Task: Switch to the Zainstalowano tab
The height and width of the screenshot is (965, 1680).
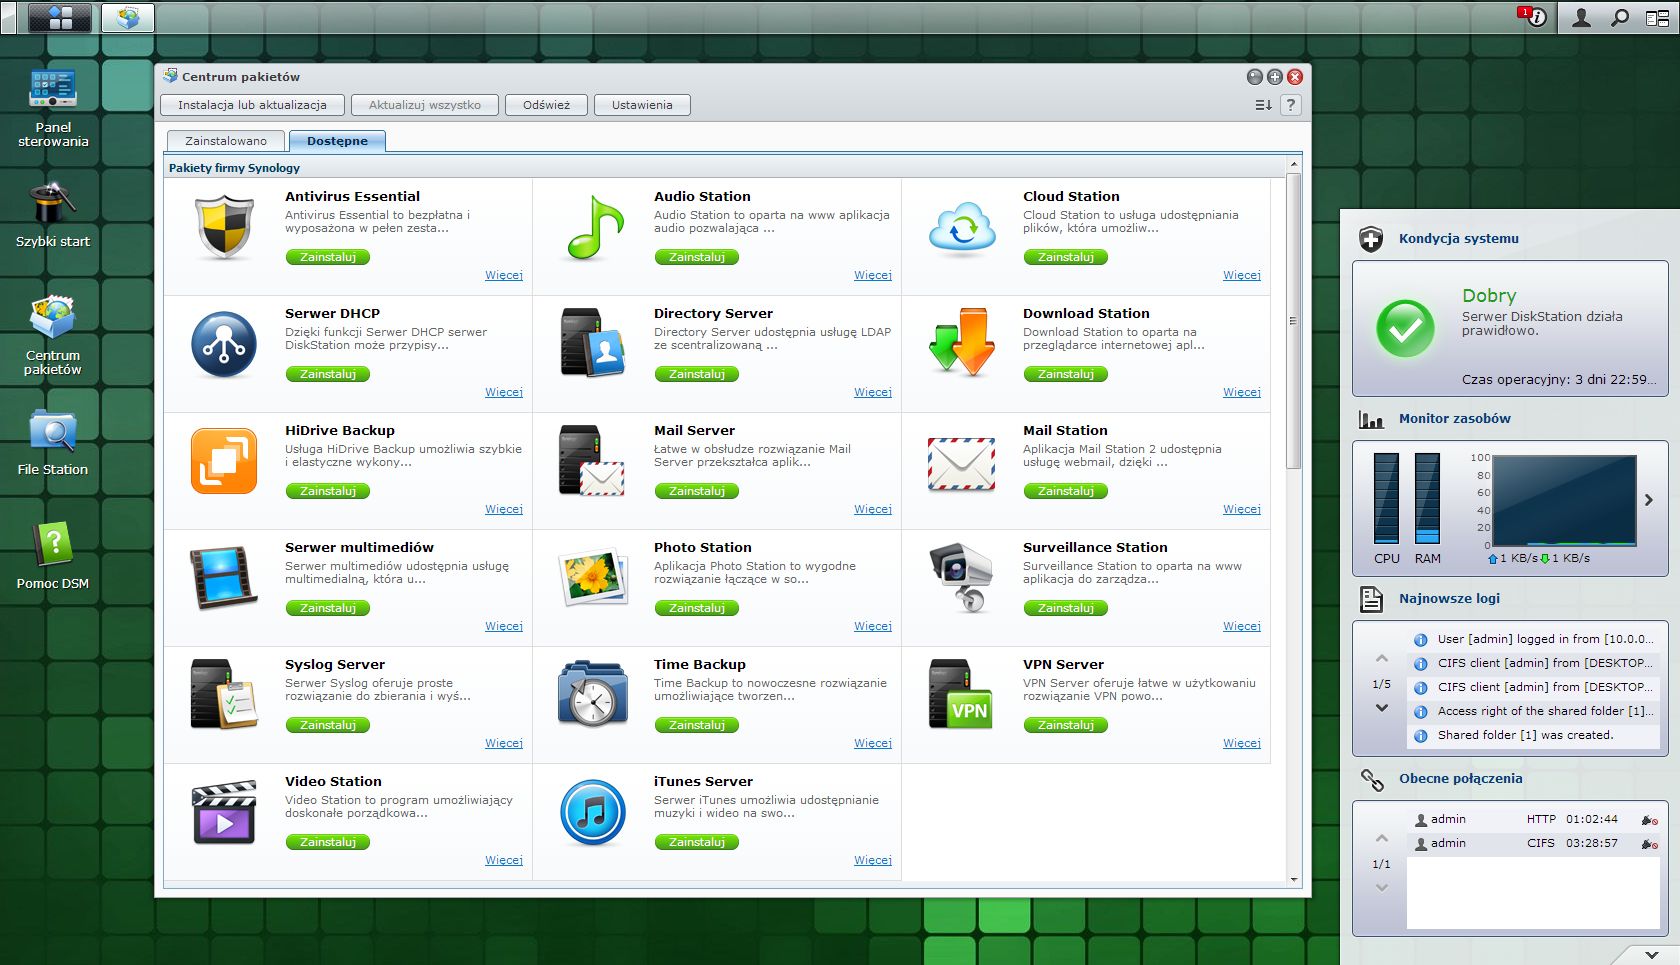Action: coord(226,141)
